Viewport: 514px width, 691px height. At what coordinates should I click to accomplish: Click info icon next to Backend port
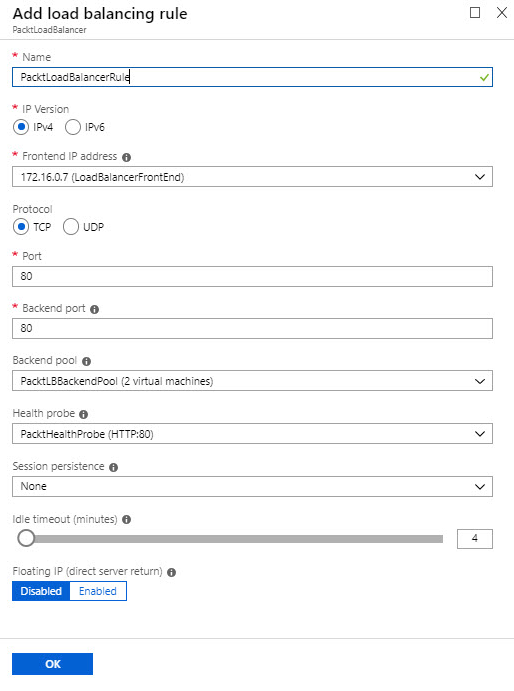point(94,309)
